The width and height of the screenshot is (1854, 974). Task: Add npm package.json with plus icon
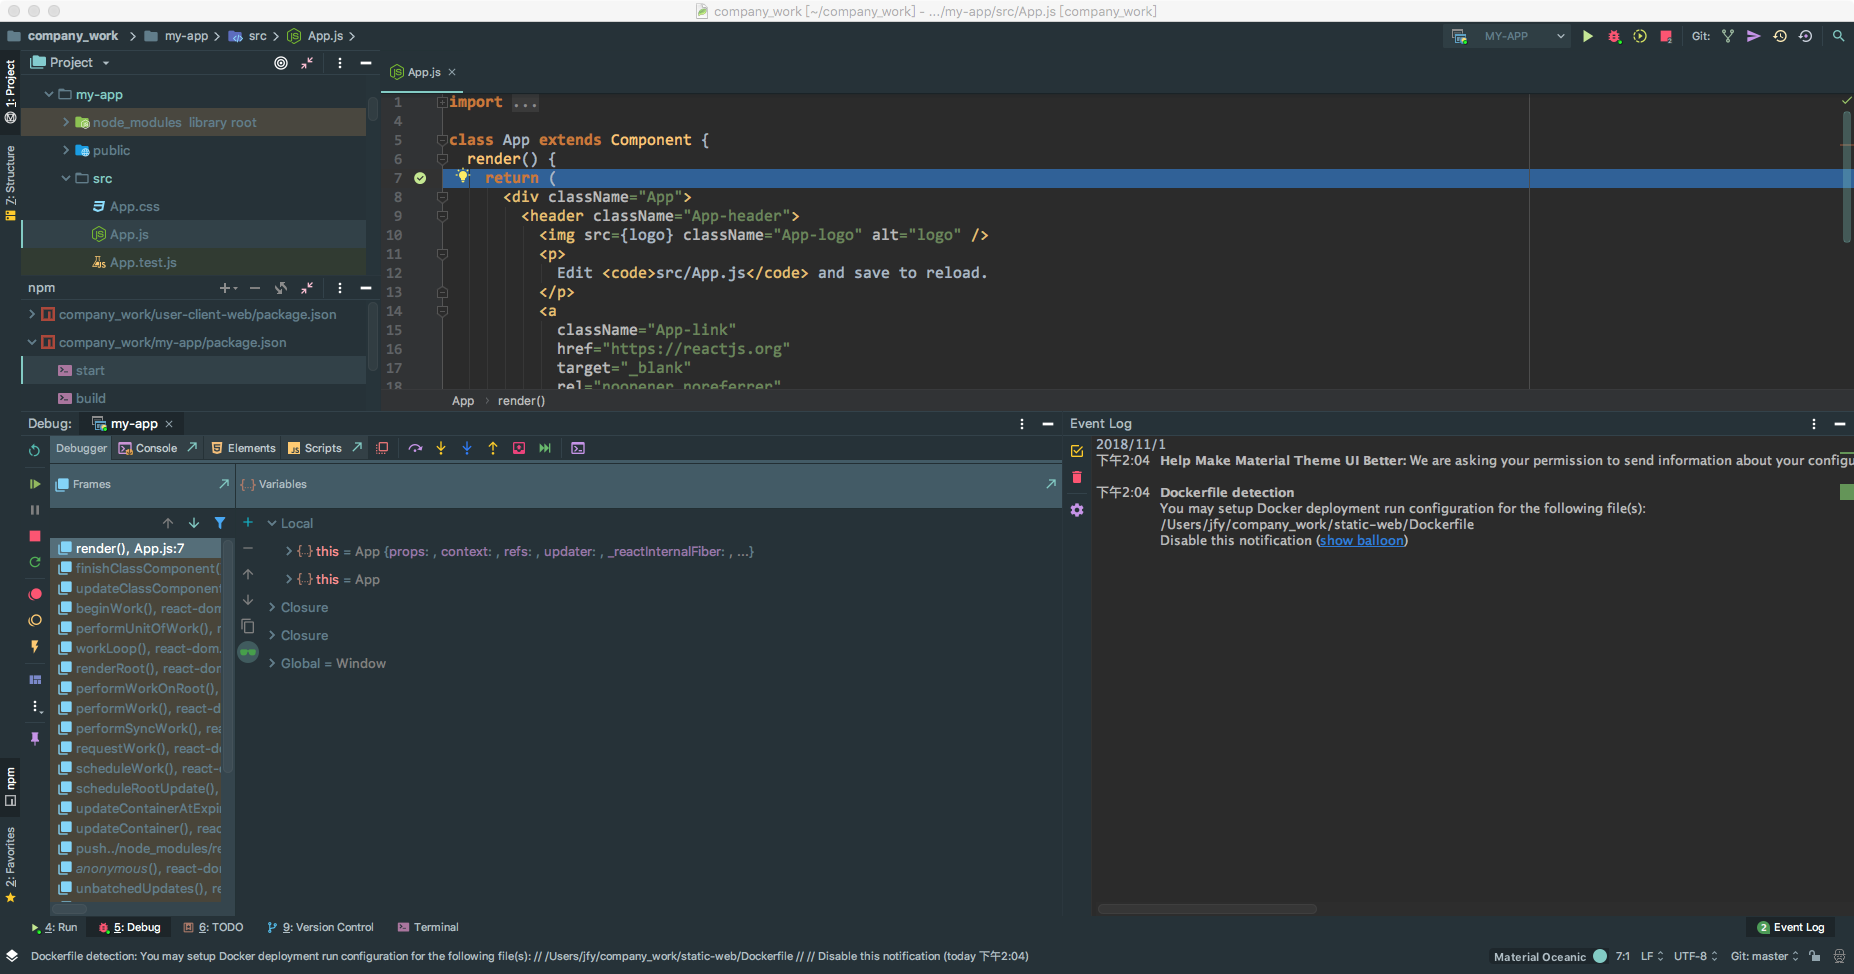tap(226, 288)
